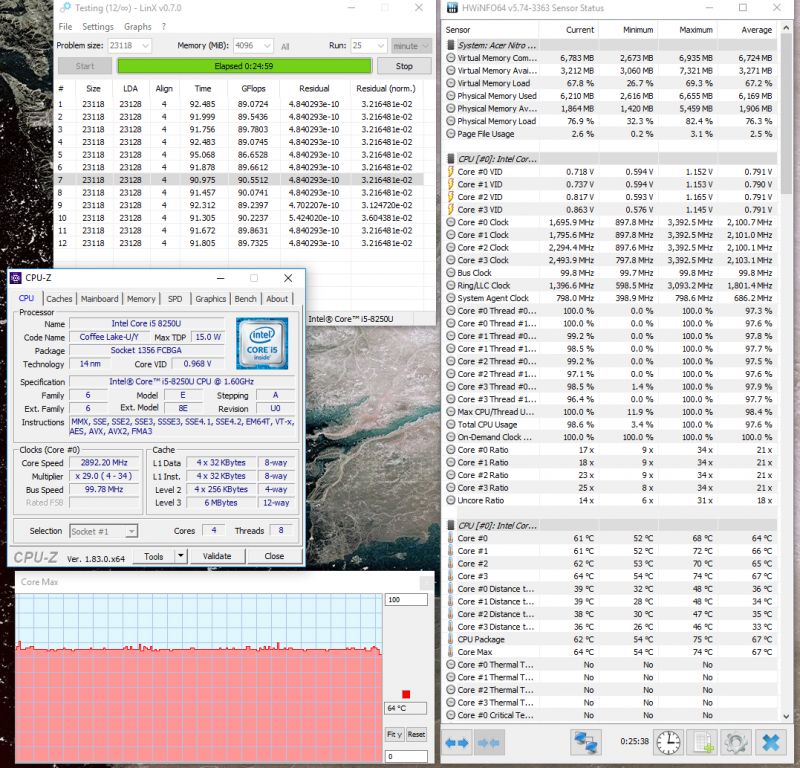Click the sensor icon beside Virtual Memory Load

(x=451, y=83)
